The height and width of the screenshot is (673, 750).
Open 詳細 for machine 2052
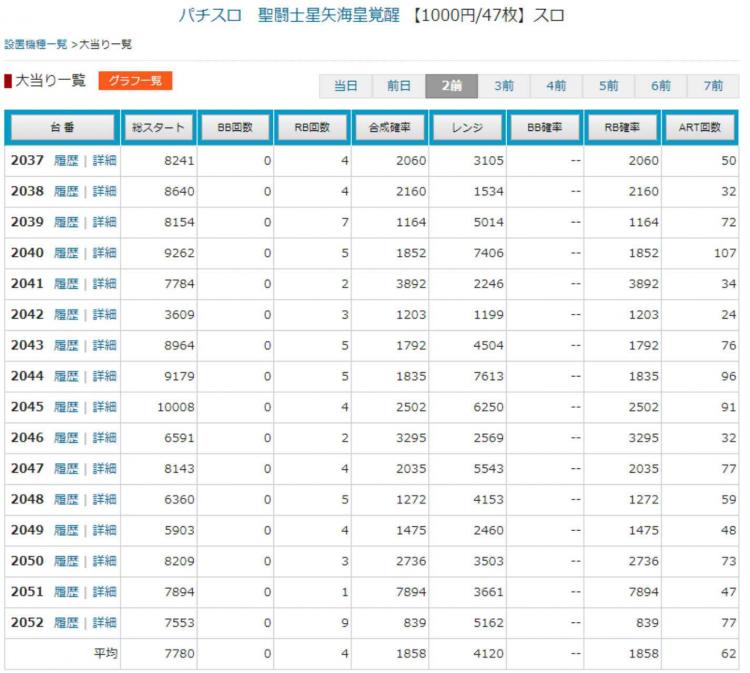coord(104,623)
